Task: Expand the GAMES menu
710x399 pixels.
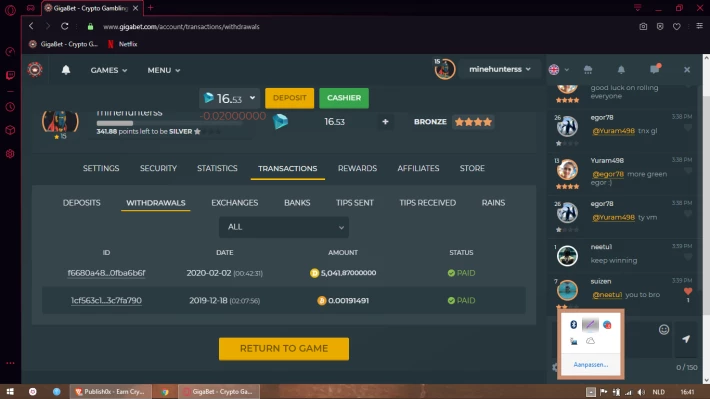Action: point(109,70)
